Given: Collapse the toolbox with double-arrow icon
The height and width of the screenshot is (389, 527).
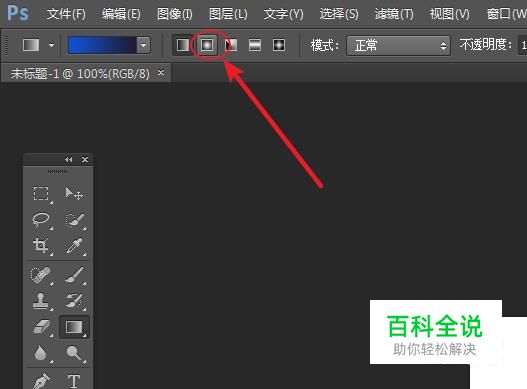Looking at the screenshot, I should tap(69, 160).
